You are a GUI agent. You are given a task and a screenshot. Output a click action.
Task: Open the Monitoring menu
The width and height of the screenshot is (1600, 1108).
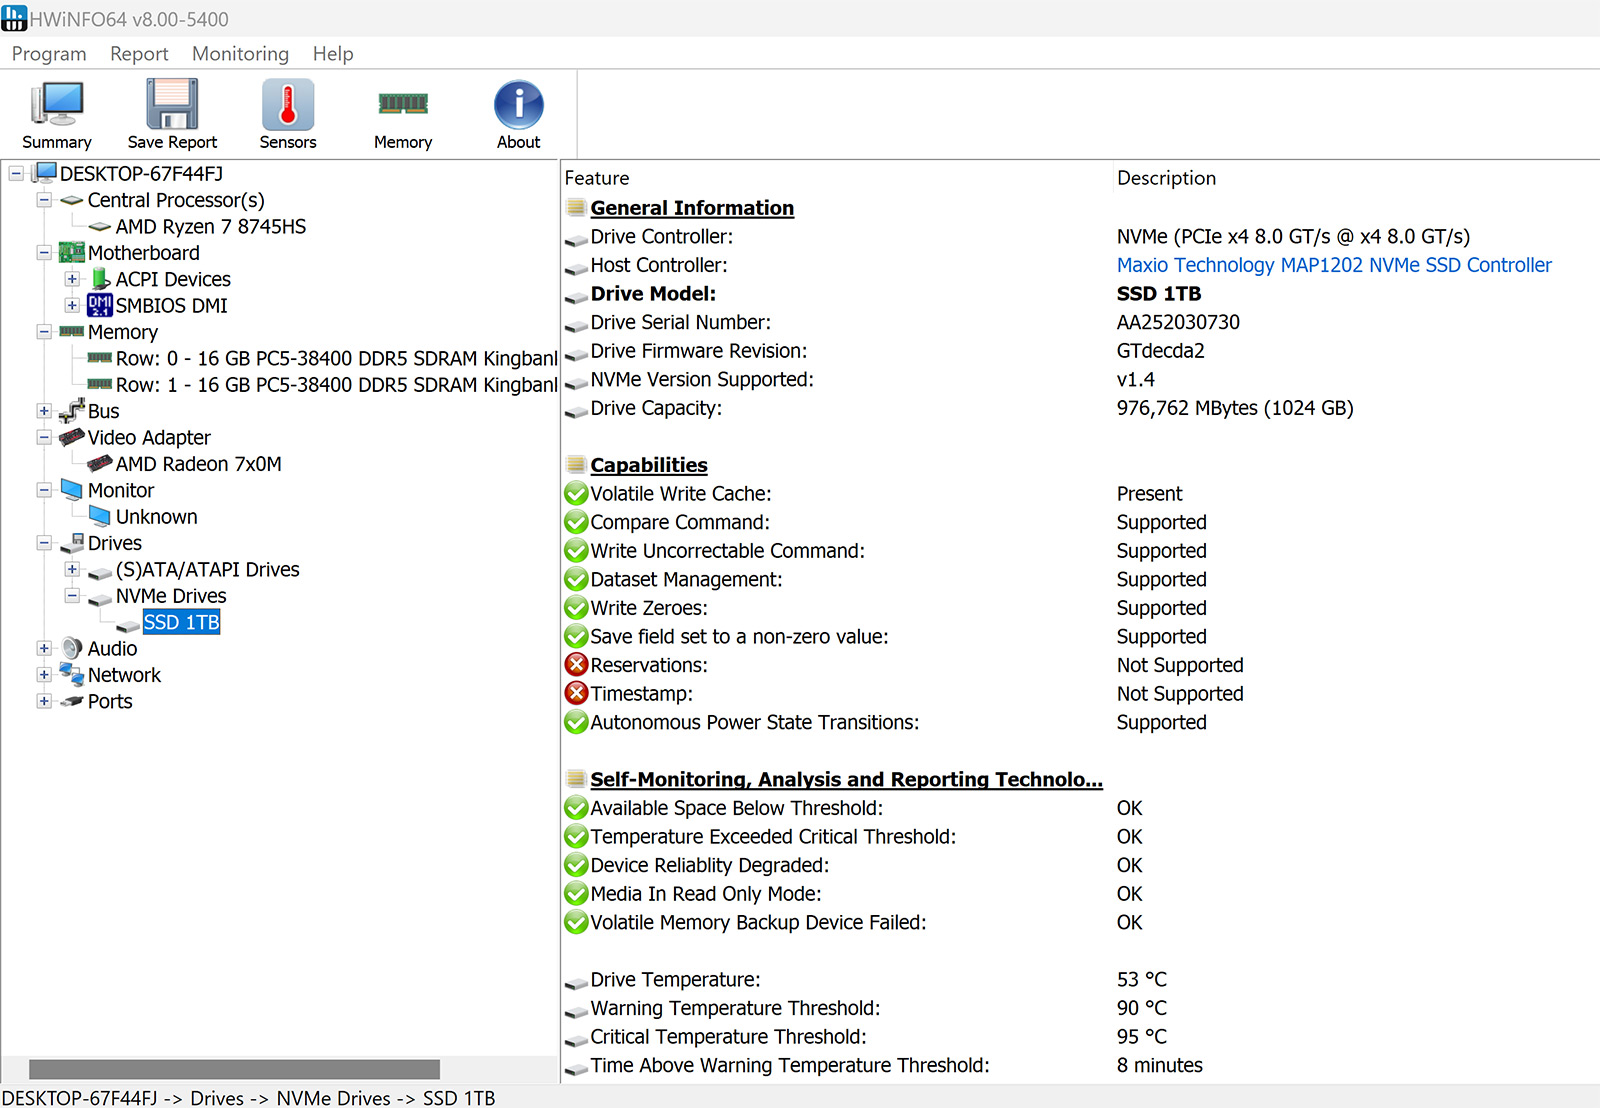pos(240,54)
